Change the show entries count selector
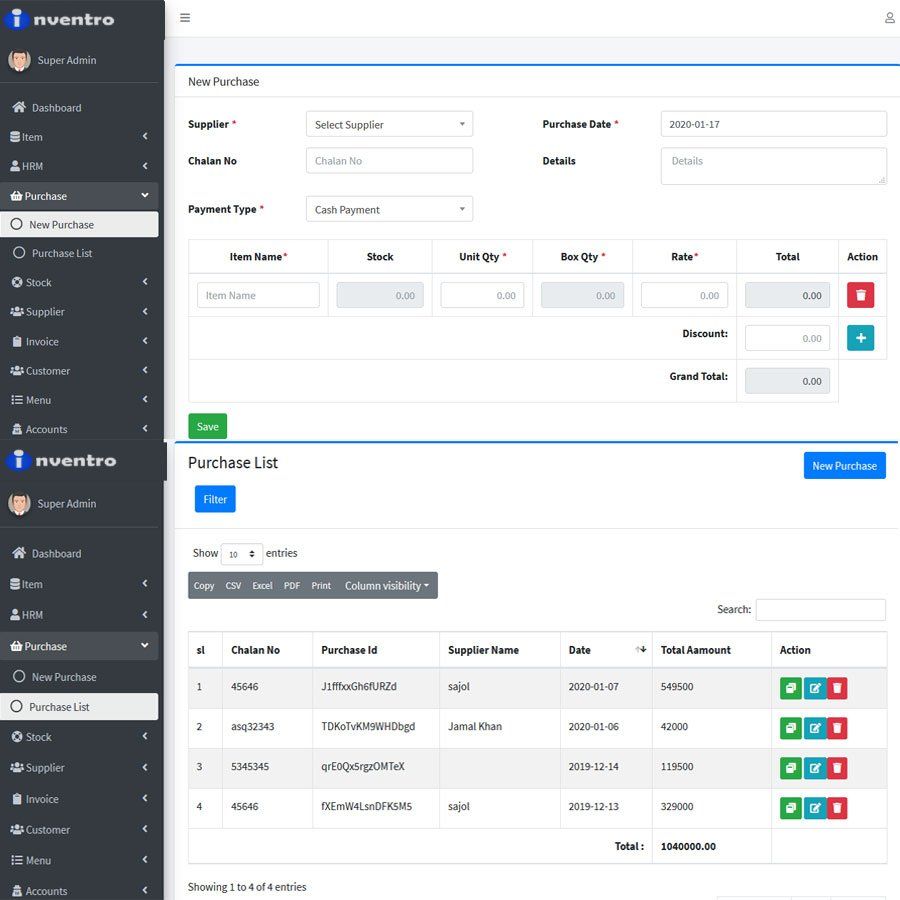This screenshot has width=900, height=900. click(x=241, y=554)
